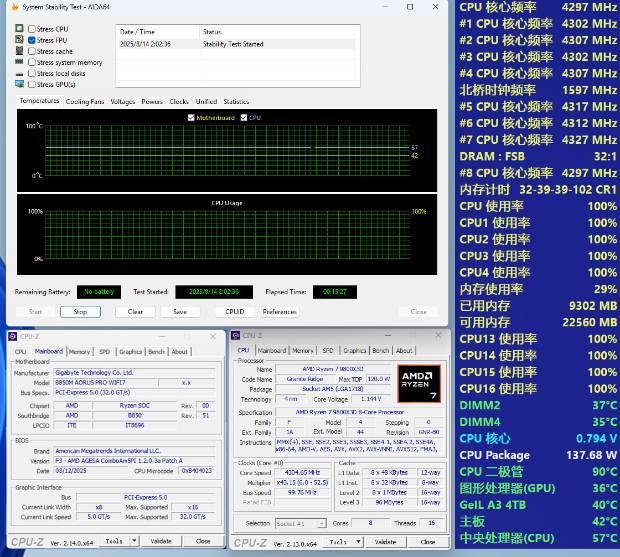Toggle the CPU temperature graph checkbox
620x557 pixels.
click(x=244, y=118)
